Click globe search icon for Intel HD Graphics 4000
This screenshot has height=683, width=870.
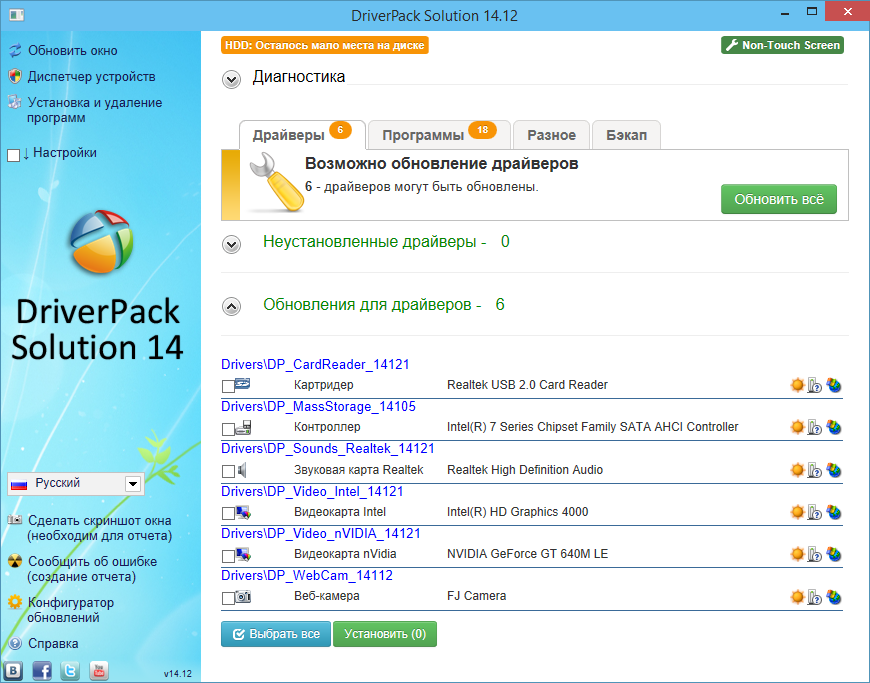point(833,512)
